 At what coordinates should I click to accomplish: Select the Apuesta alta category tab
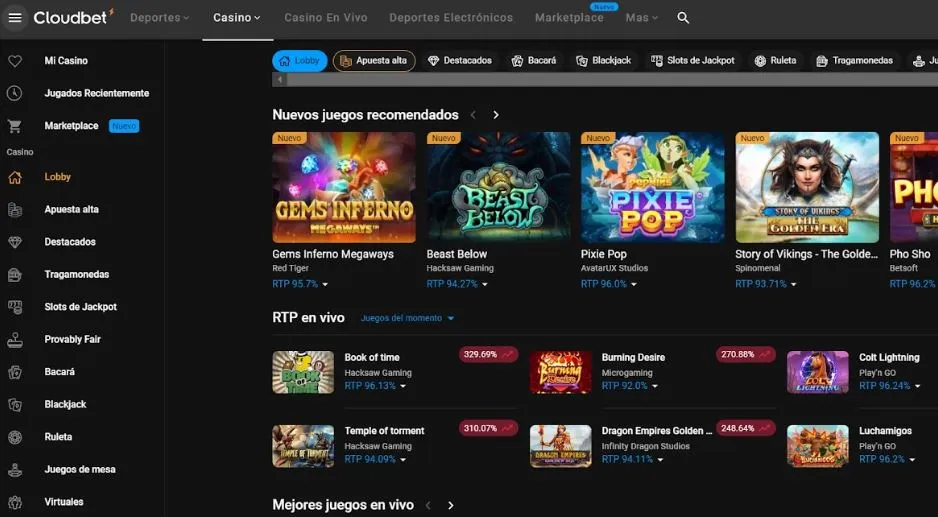tap(374, 61)
